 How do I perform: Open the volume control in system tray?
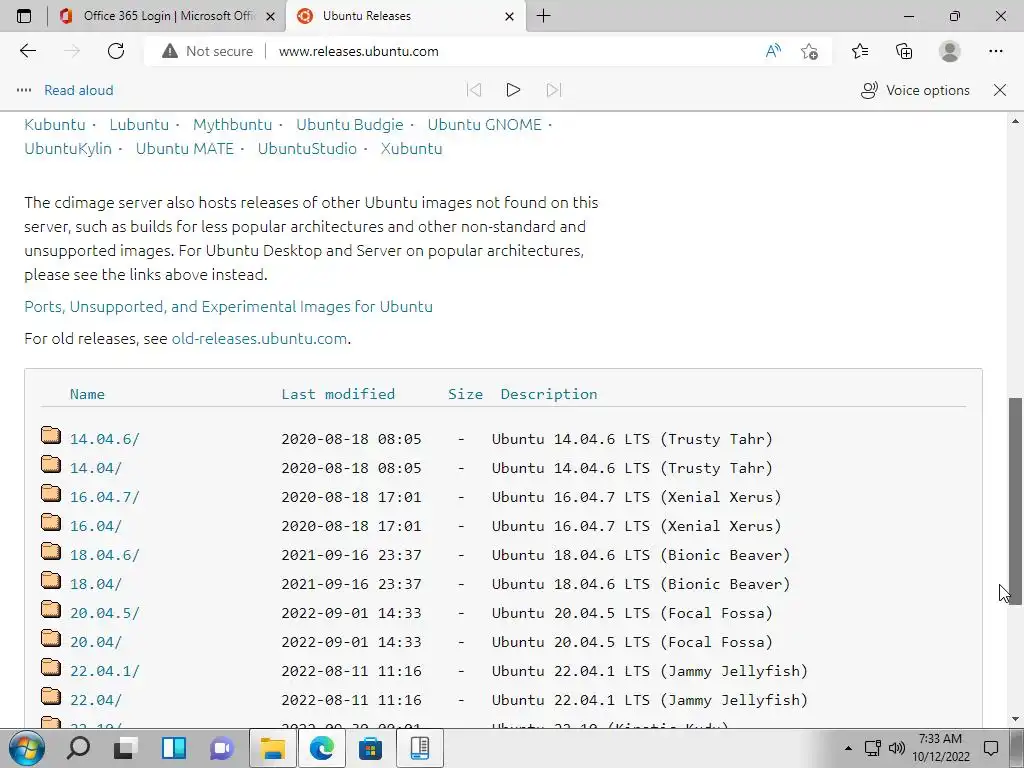[x=897, y=748]
